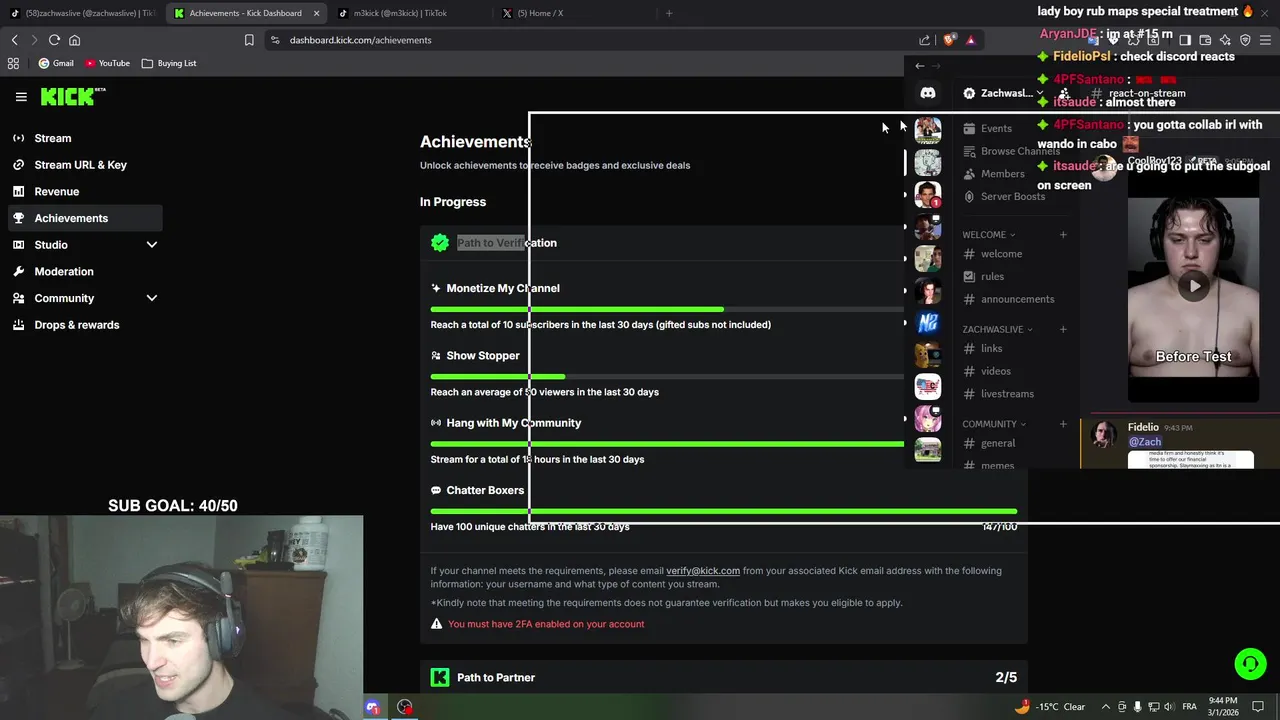Close the Achievements - Kick Dashboard tab
Viewport: 1280px width, 720px height.
click(x=317, y=13)
